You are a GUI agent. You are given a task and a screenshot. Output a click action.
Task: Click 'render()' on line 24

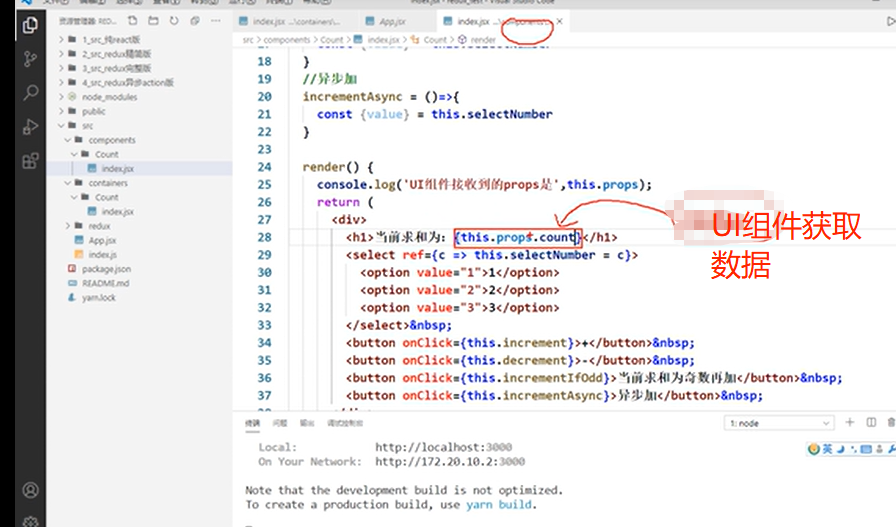(331, 167)
